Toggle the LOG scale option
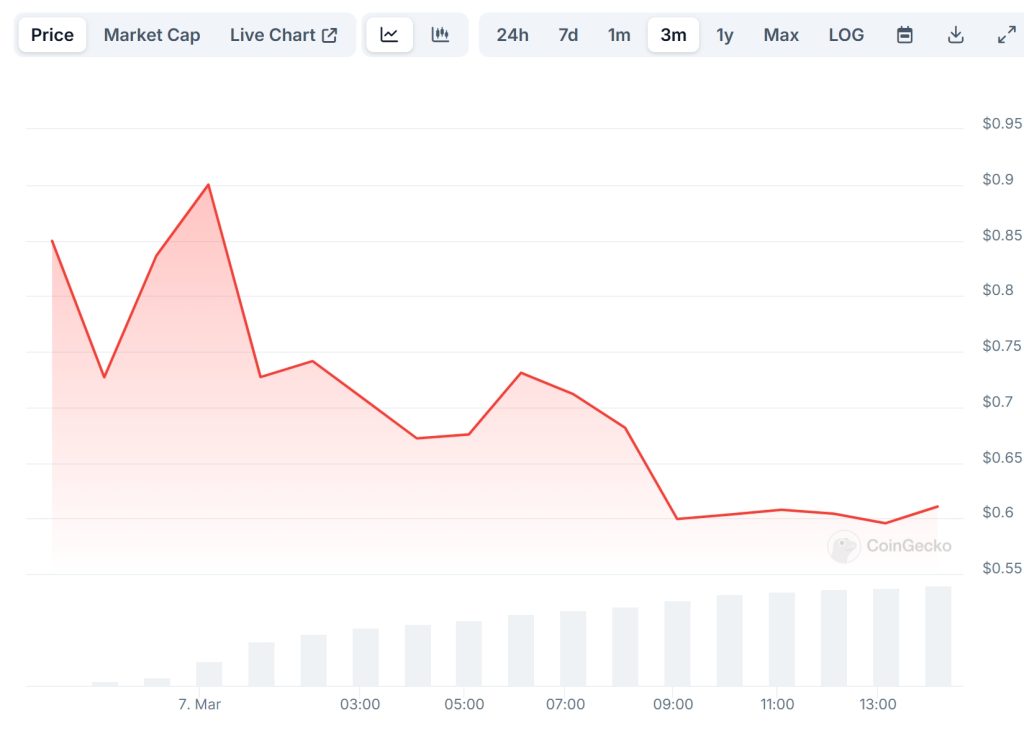Viewport: 1024px width, 741px height. tap(846, 35)
